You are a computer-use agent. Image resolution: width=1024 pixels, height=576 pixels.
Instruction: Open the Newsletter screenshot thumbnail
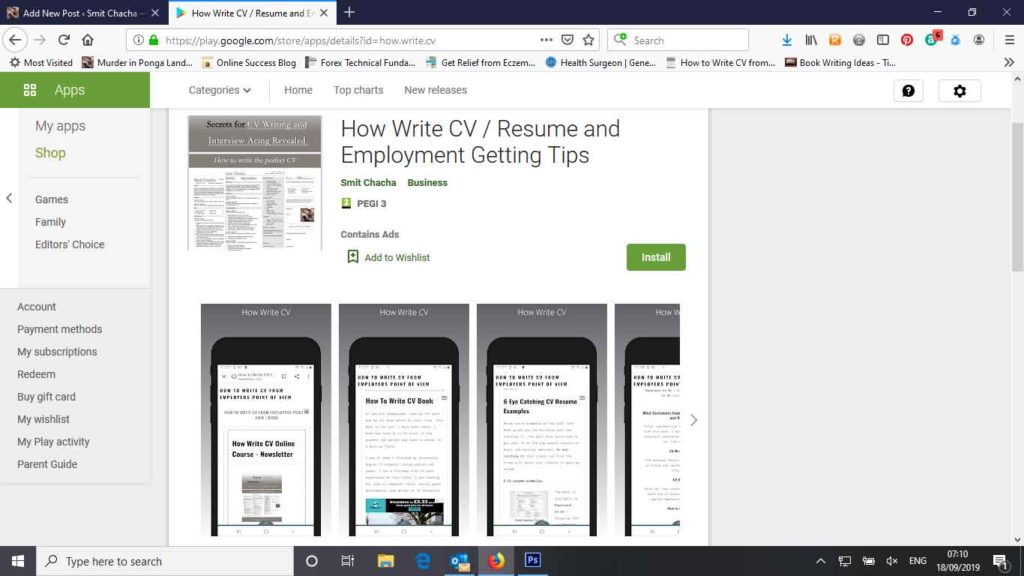coord(266,420)
